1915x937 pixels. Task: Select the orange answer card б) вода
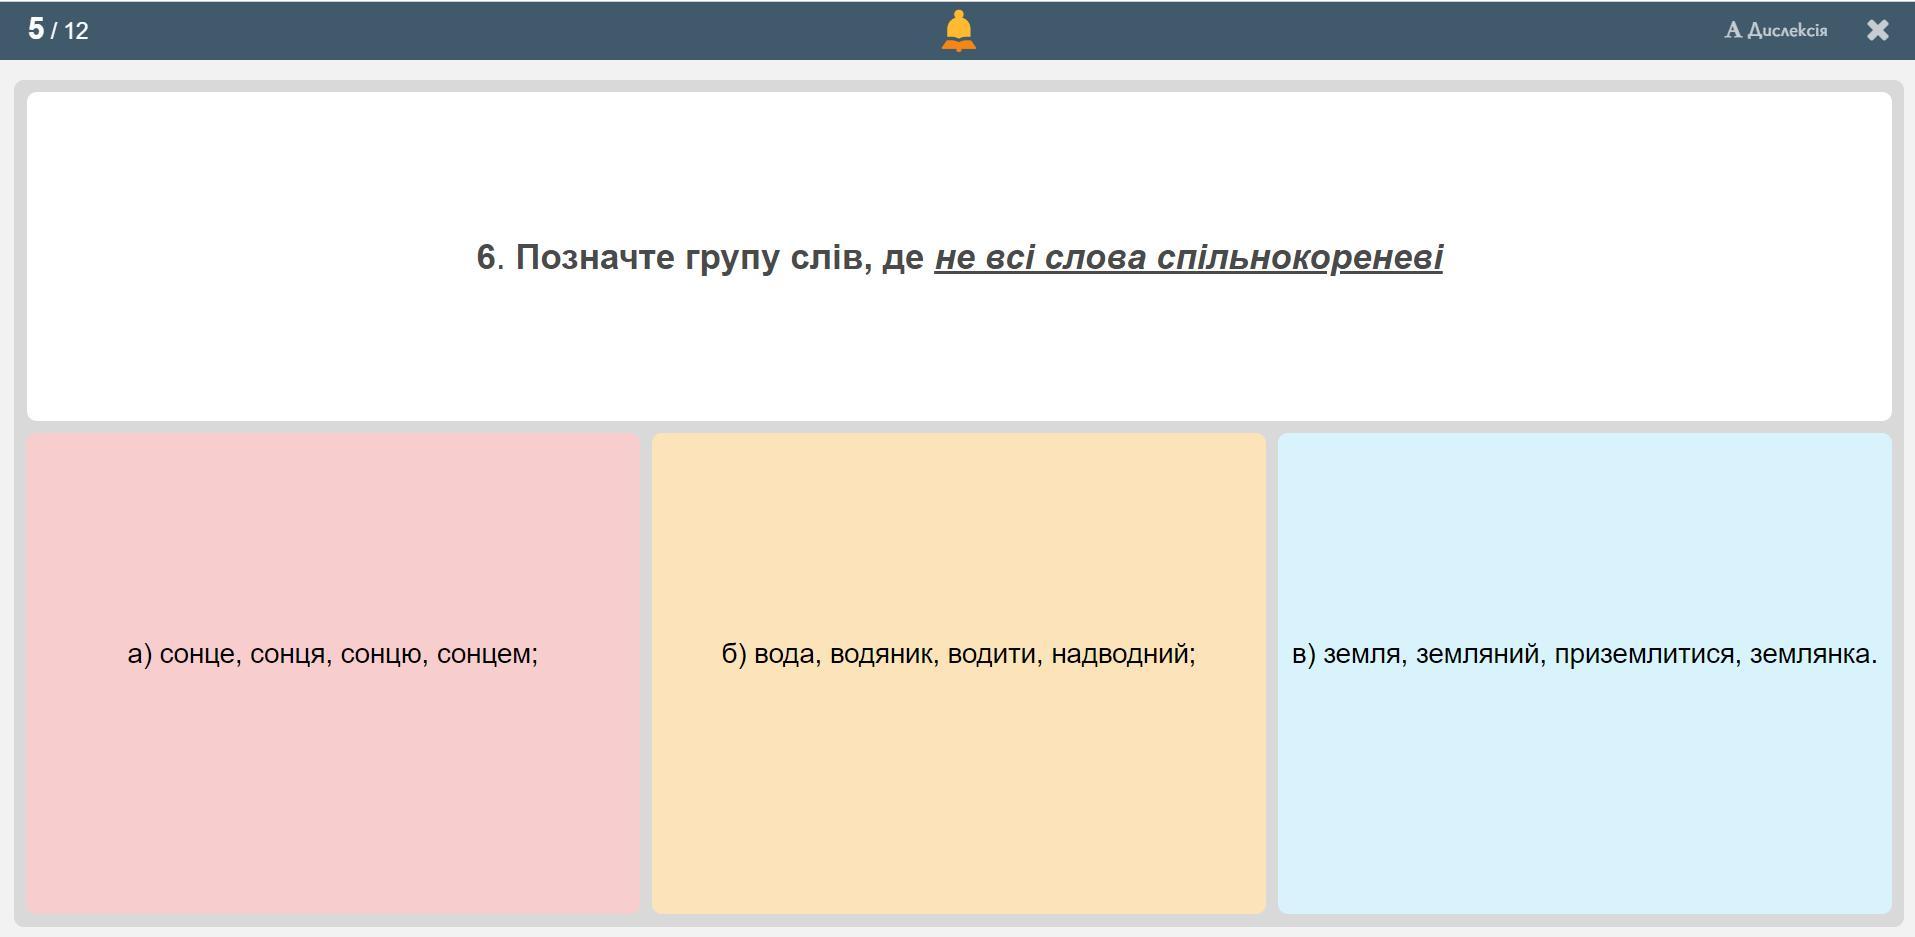pyautogui.click(x=958, y=750)
